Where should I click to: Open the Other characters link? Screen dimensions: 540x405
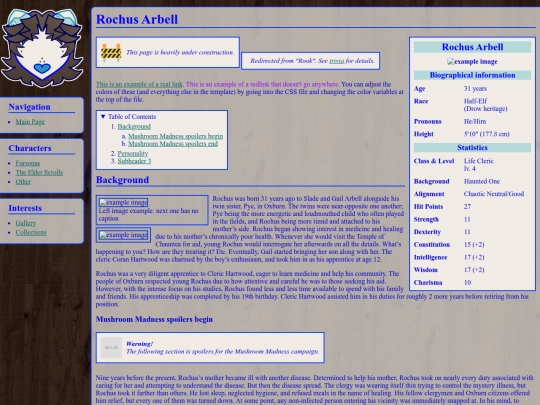[x=23, y=182]
